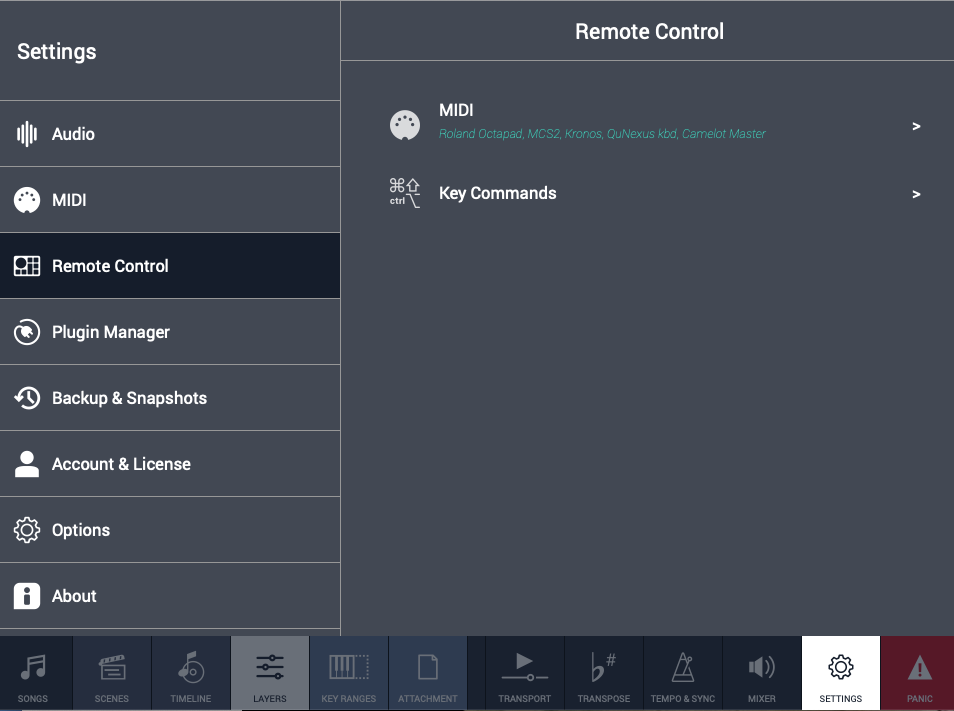954x711 pixels.
Task: Open the Mixer panel
Action: point(761,672)
